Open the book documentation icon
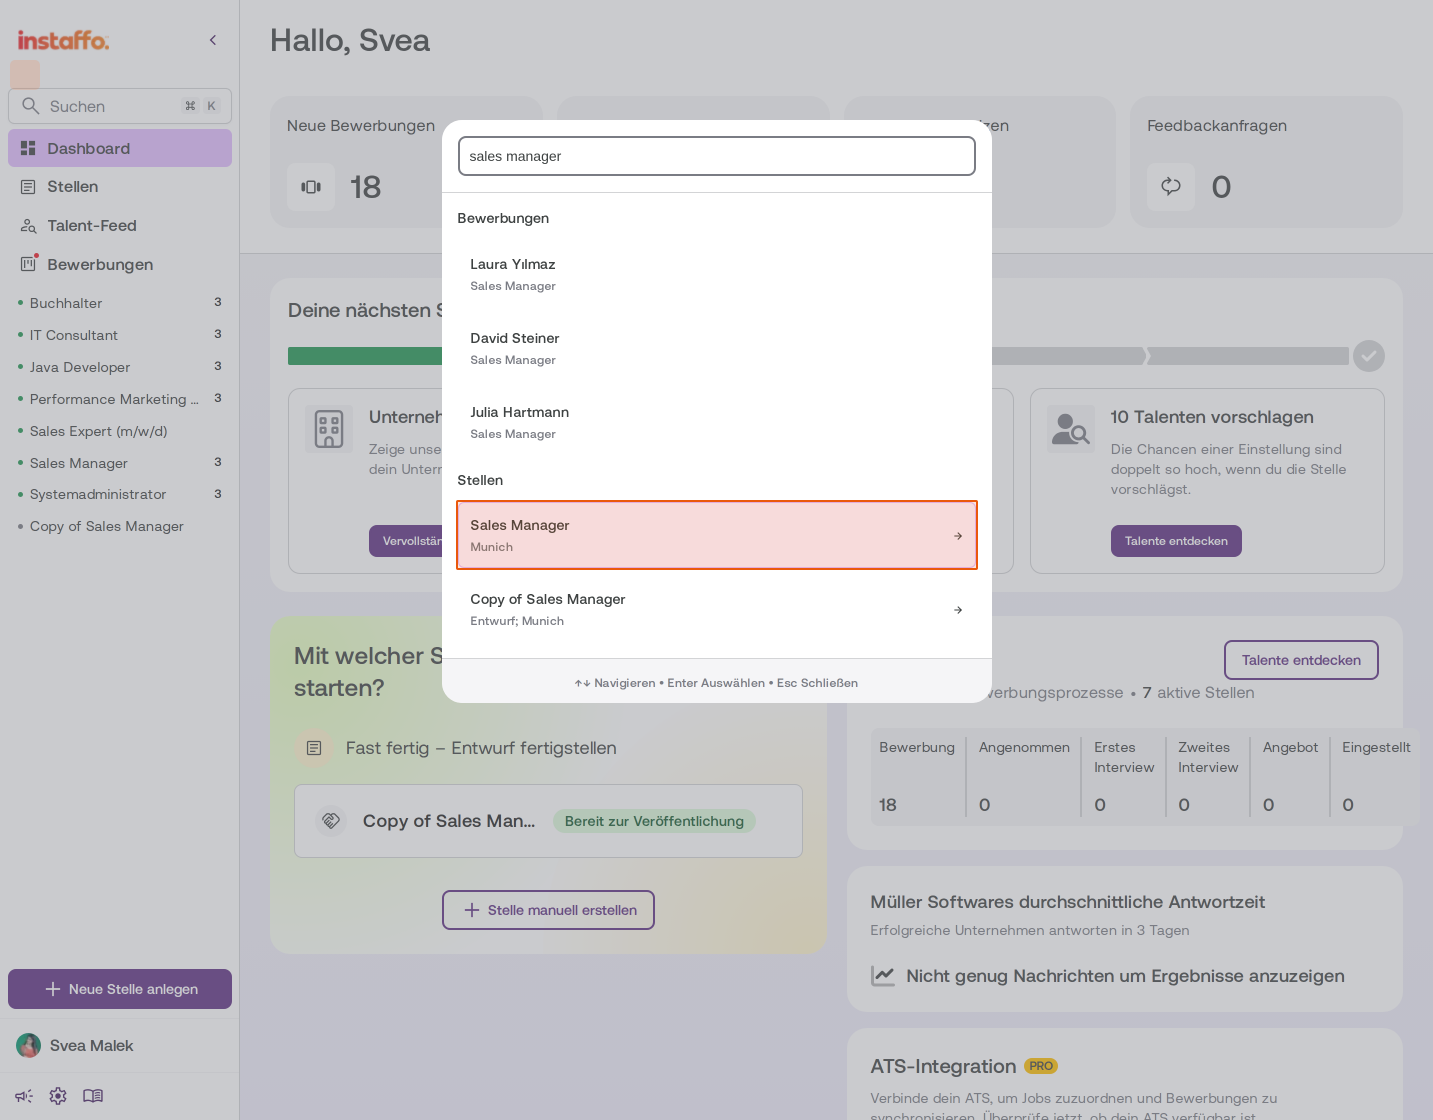Image resolution: width=1433 pixels, height=1120 pixels. [93, 1096]
